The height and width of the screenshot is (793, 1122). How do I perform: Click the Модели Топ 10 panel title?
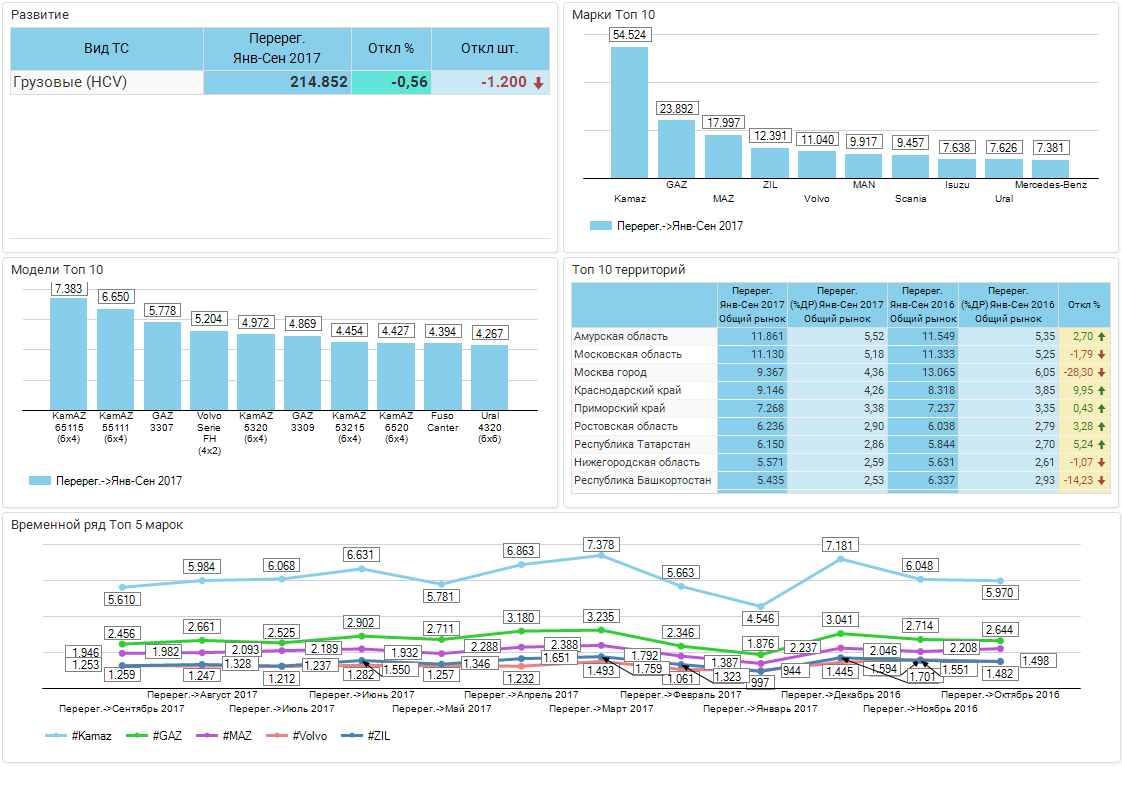57,270
